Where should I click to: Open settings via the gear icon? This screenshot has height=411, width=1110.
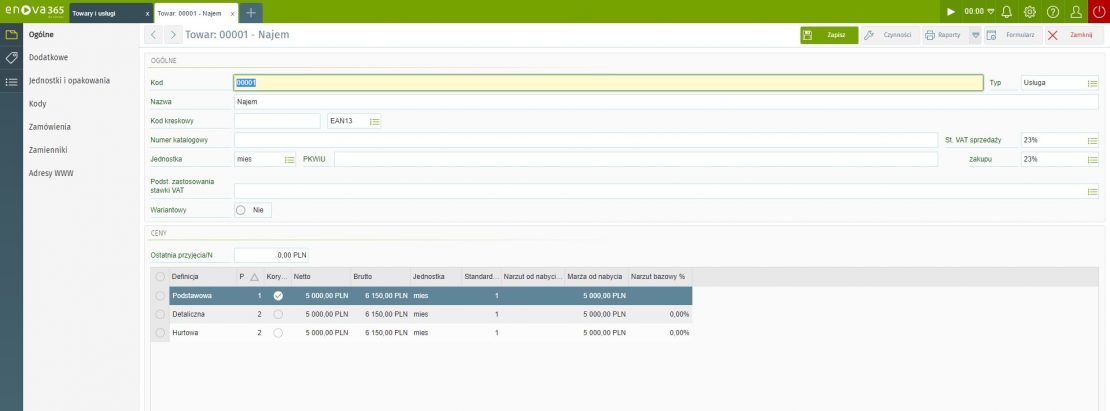click(x=1030, y=11)
